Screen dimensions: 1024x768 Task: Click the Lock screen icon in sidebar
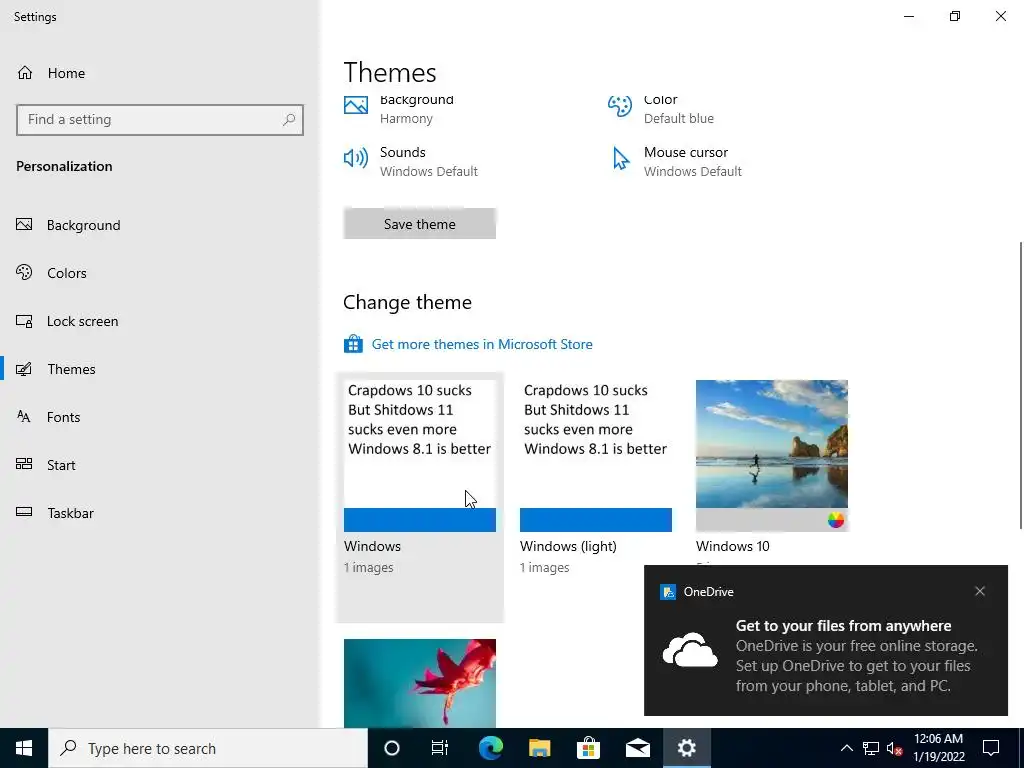(24, 321)
